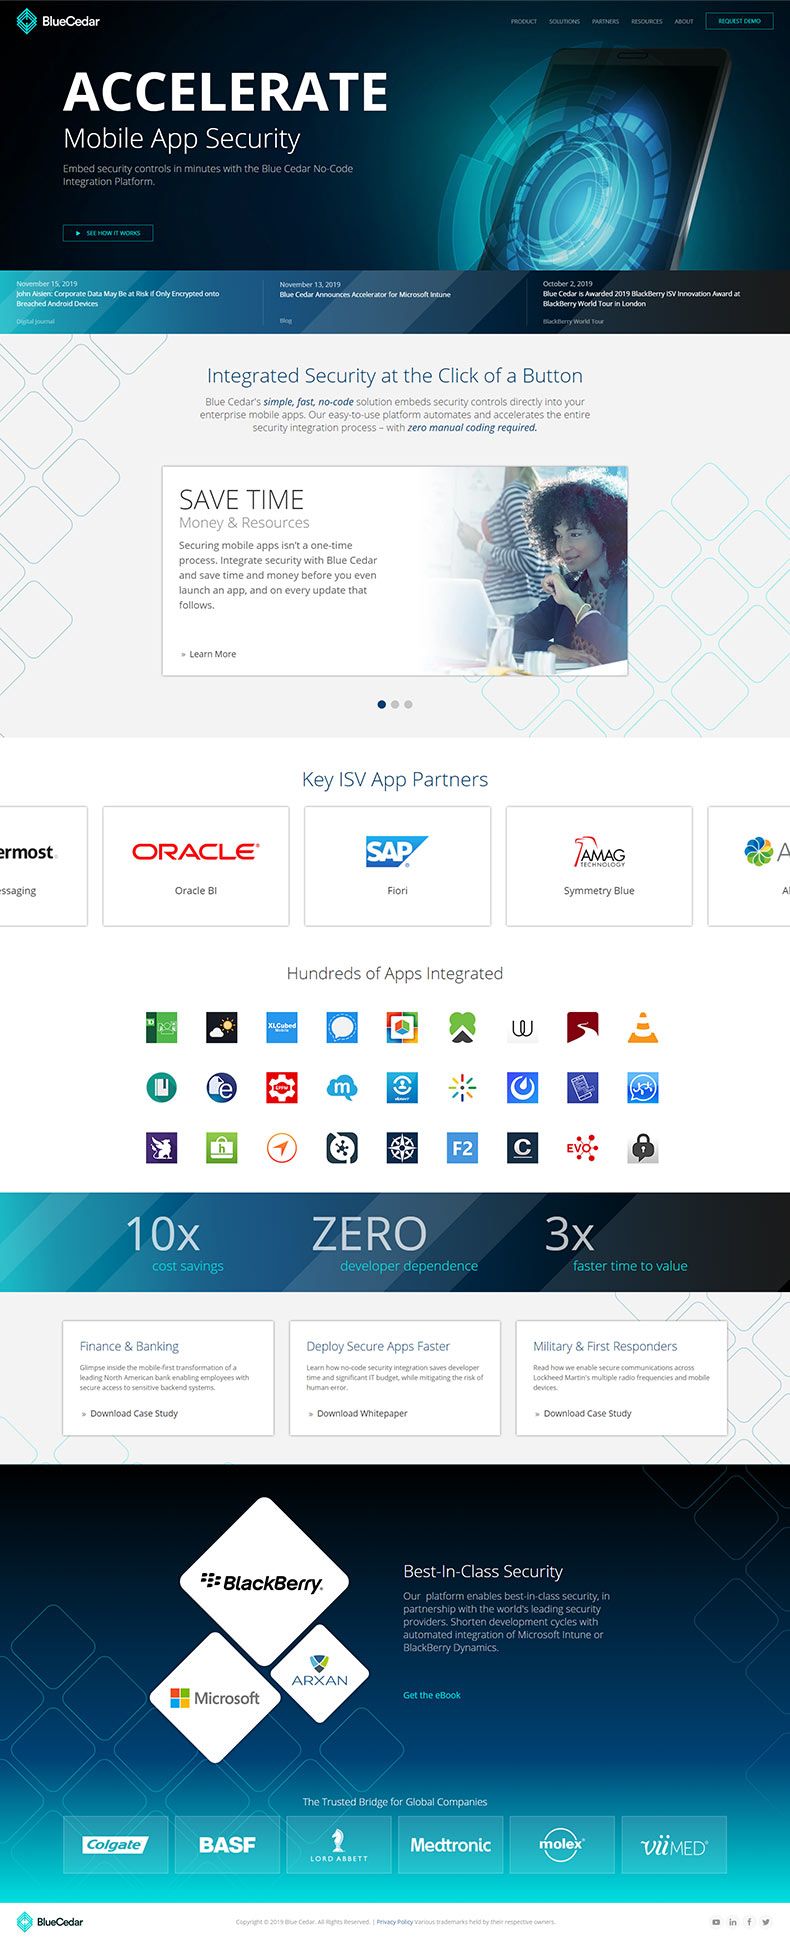Open the Twitter icon in footer
The width and height of the screenshot is (790, 1941).
pos(766,1922)
